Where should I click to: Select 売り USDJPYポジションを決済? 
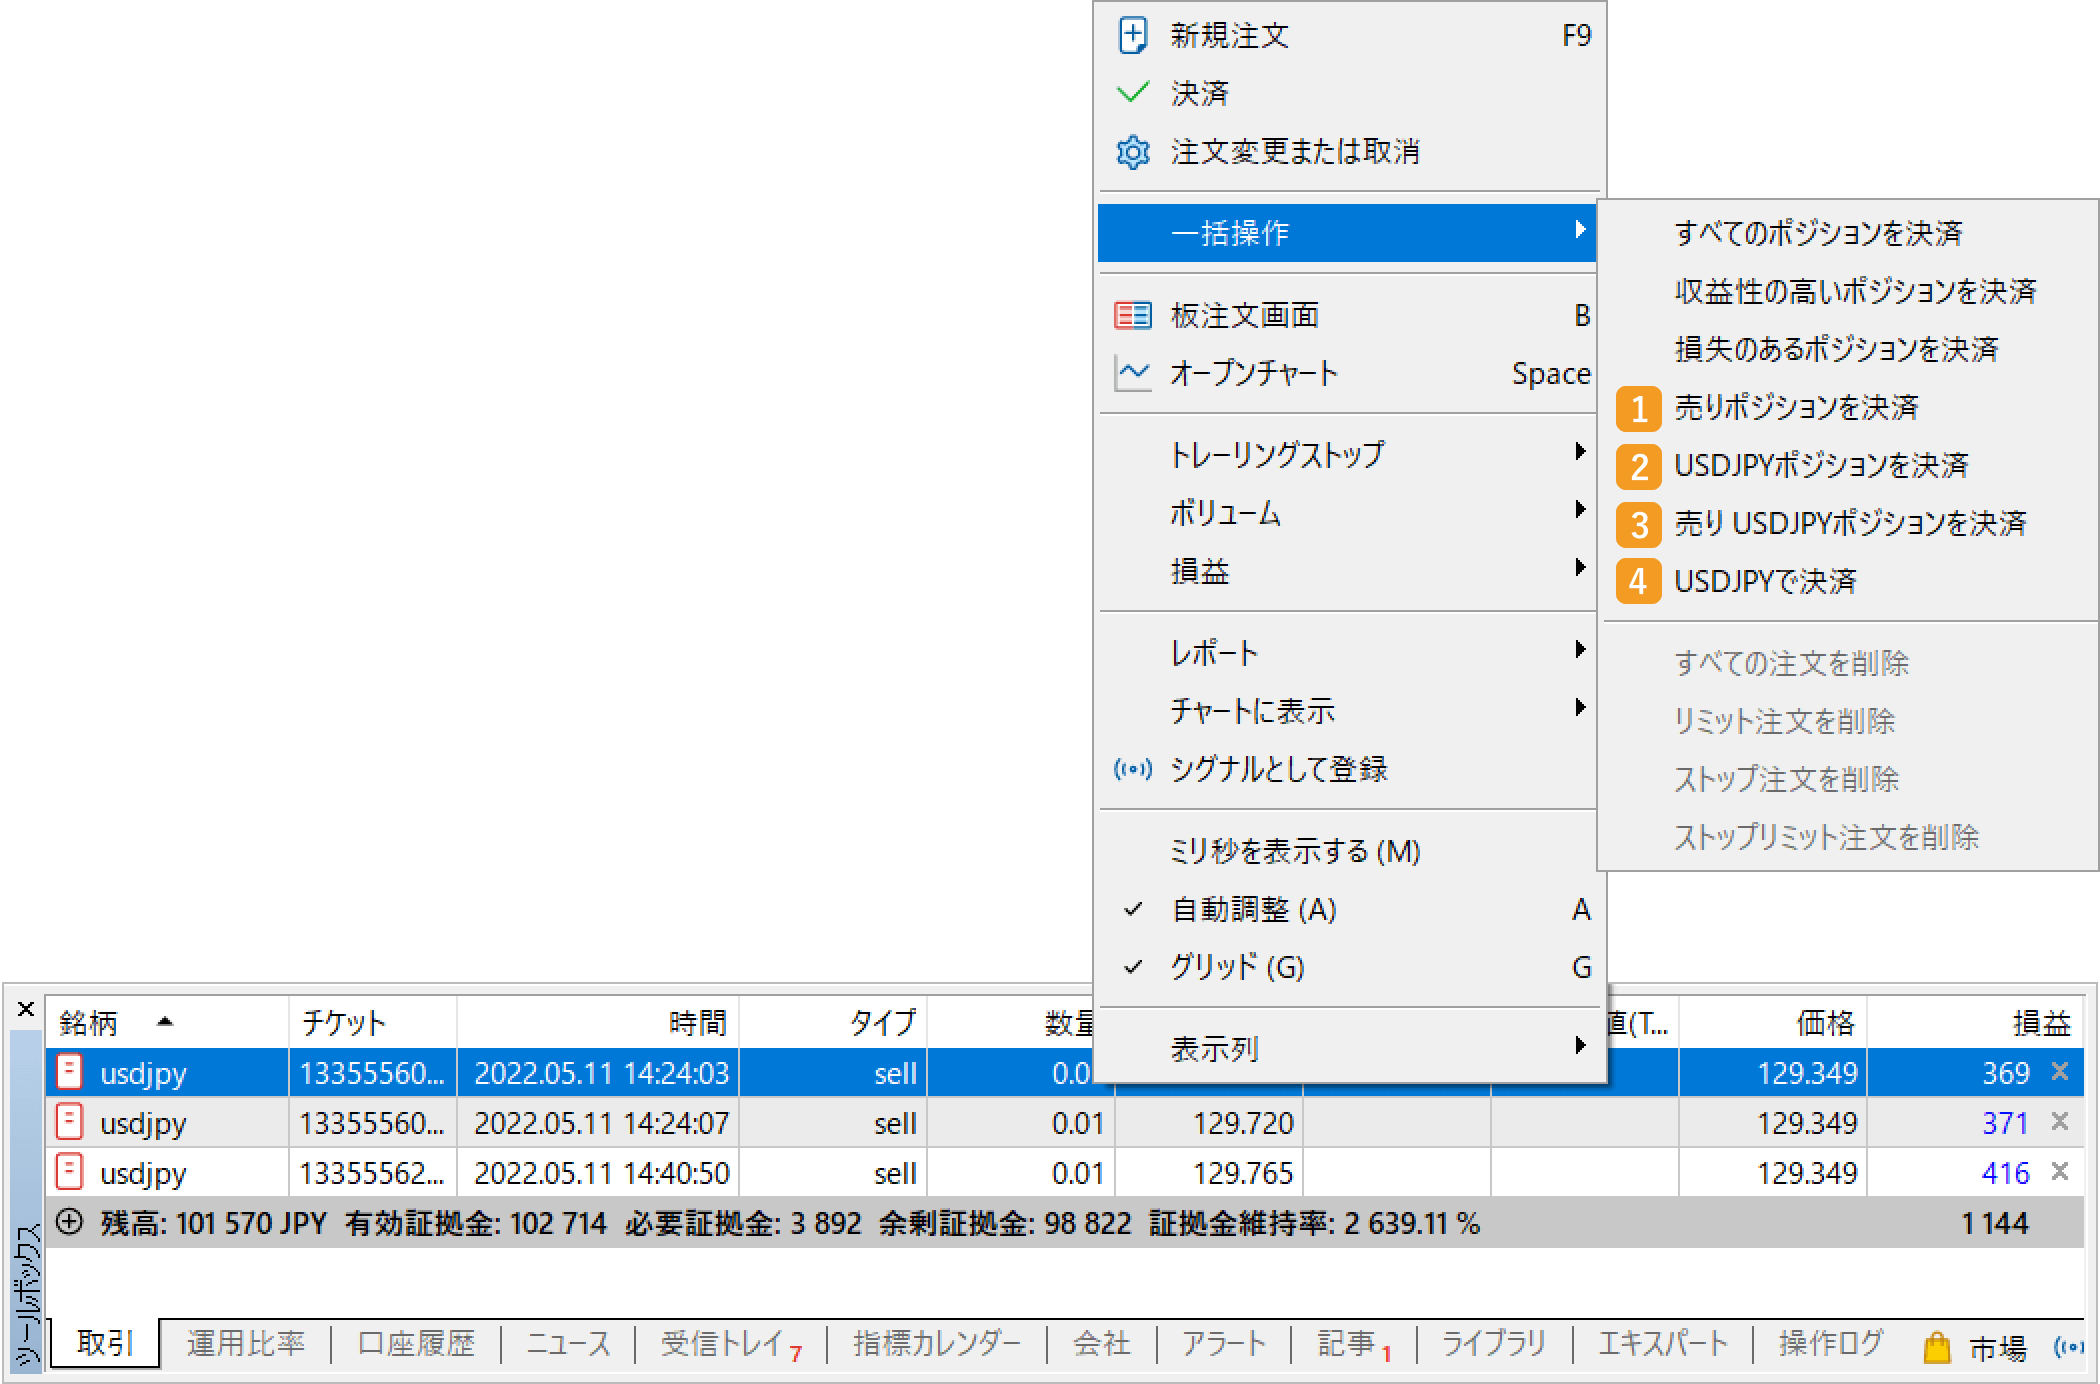[1849, 523]
